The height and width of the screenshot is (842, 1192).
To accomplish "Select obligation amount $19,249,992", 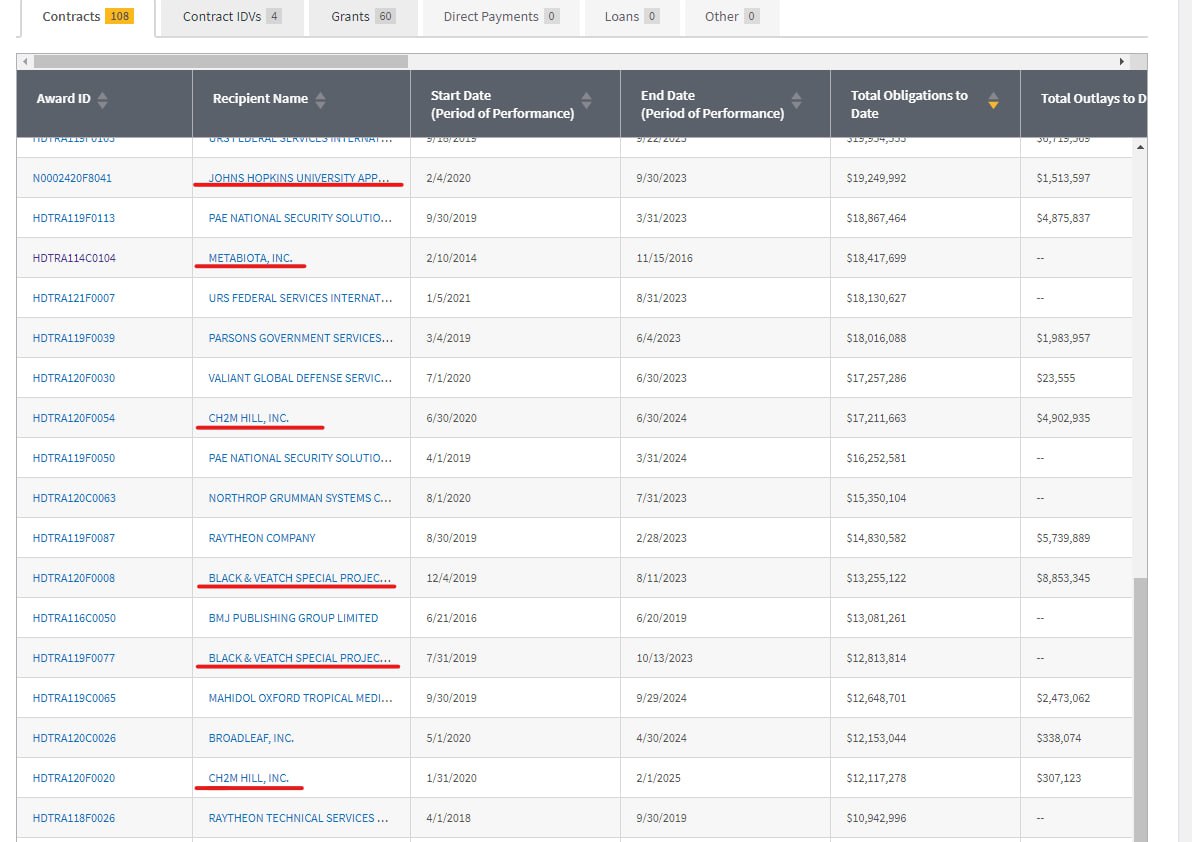I will pyautogui.click(x=876, y=178).
